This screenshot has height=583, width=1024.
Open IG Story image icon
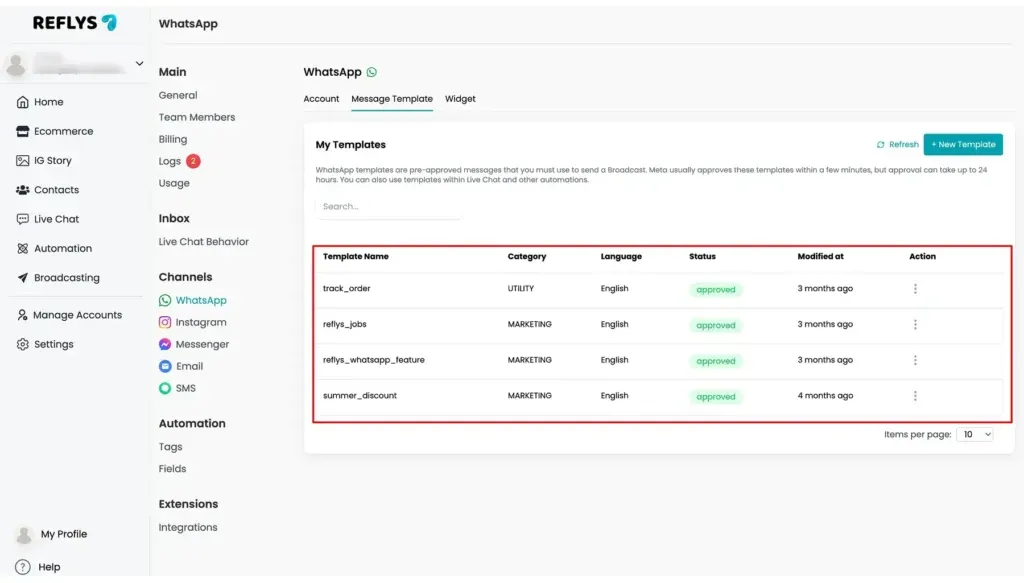[22, 161]
